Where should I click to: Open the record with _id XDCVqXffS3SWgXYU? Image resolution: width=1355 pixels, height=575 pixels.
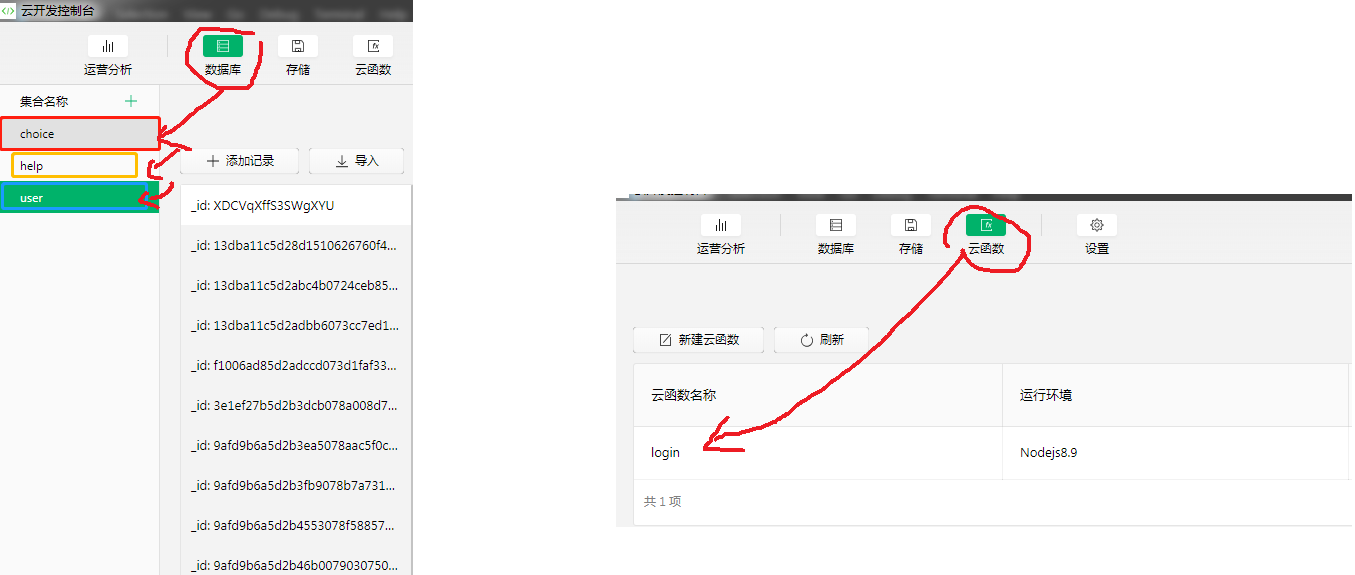point(295,206)
